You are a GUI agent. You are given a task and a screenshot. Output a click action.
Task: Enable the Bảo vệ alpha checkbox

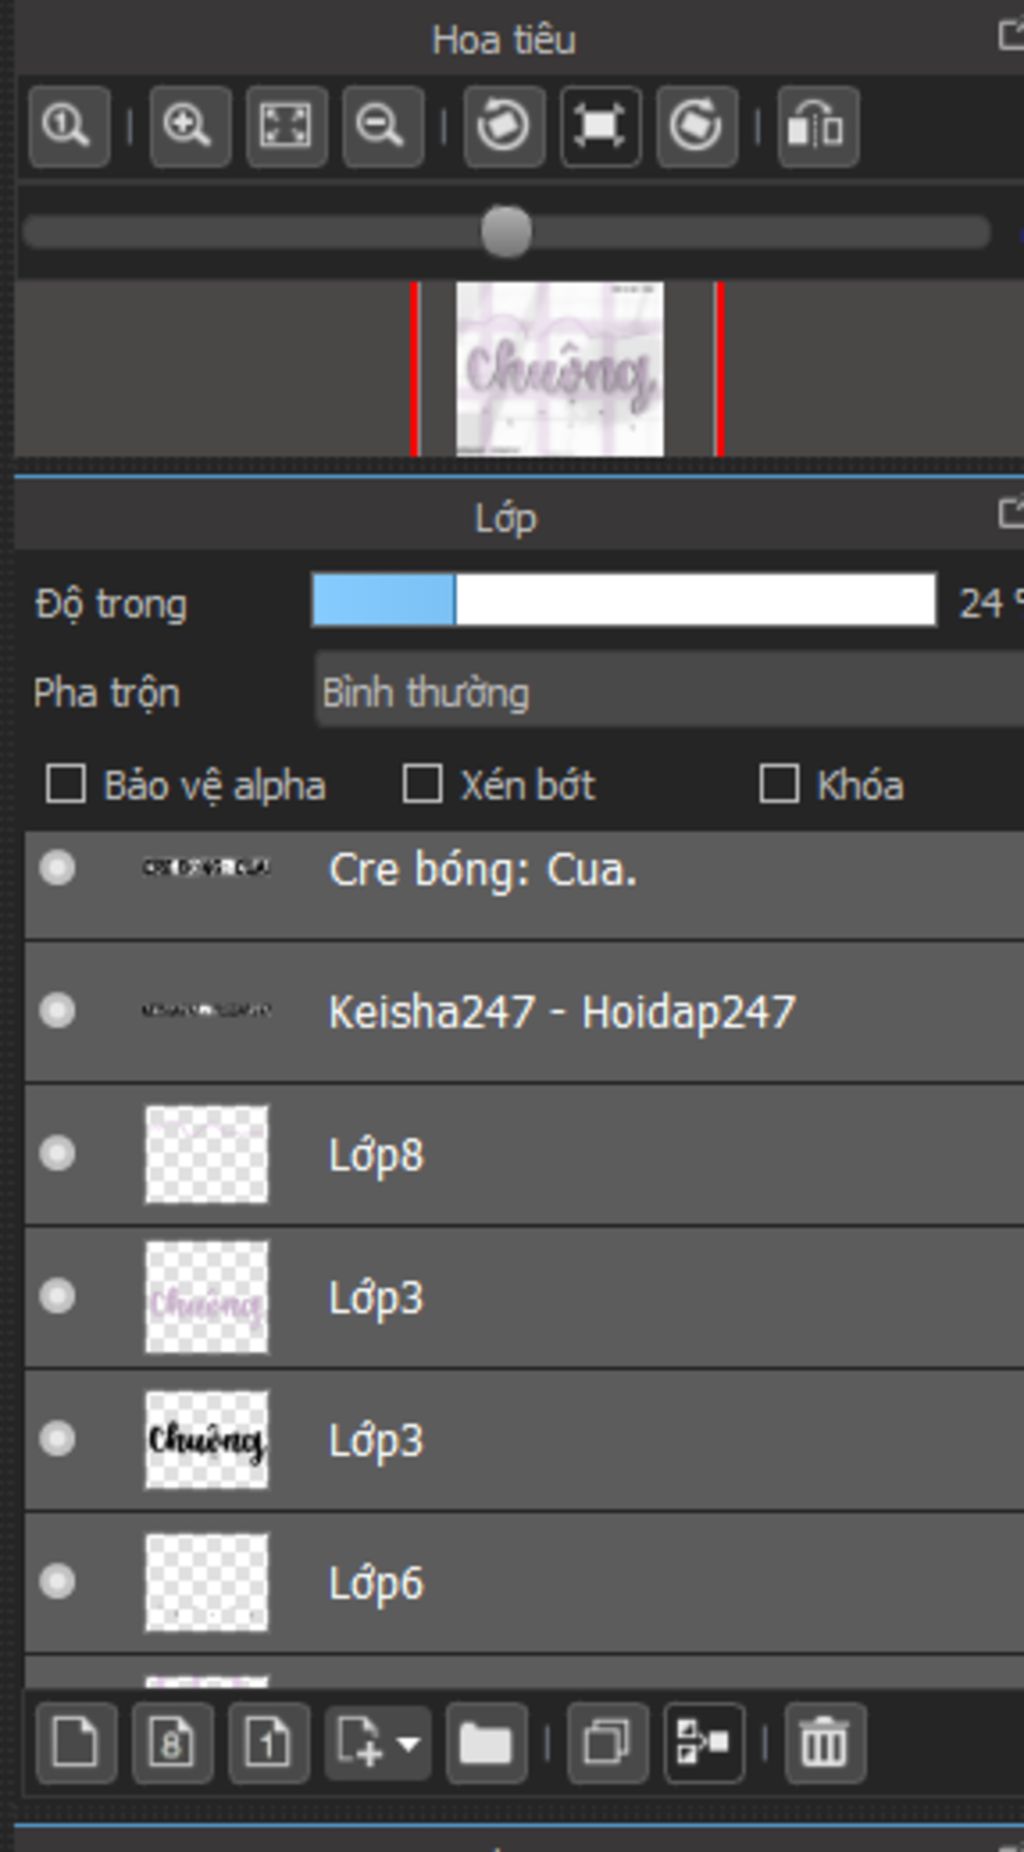pos(66,785)
